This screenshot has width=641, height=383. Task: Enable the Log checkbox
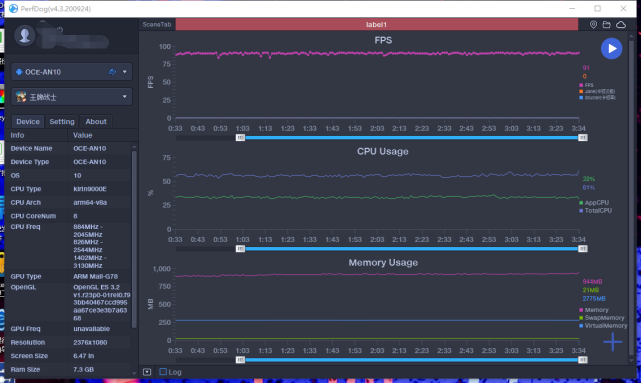[163, 372]
